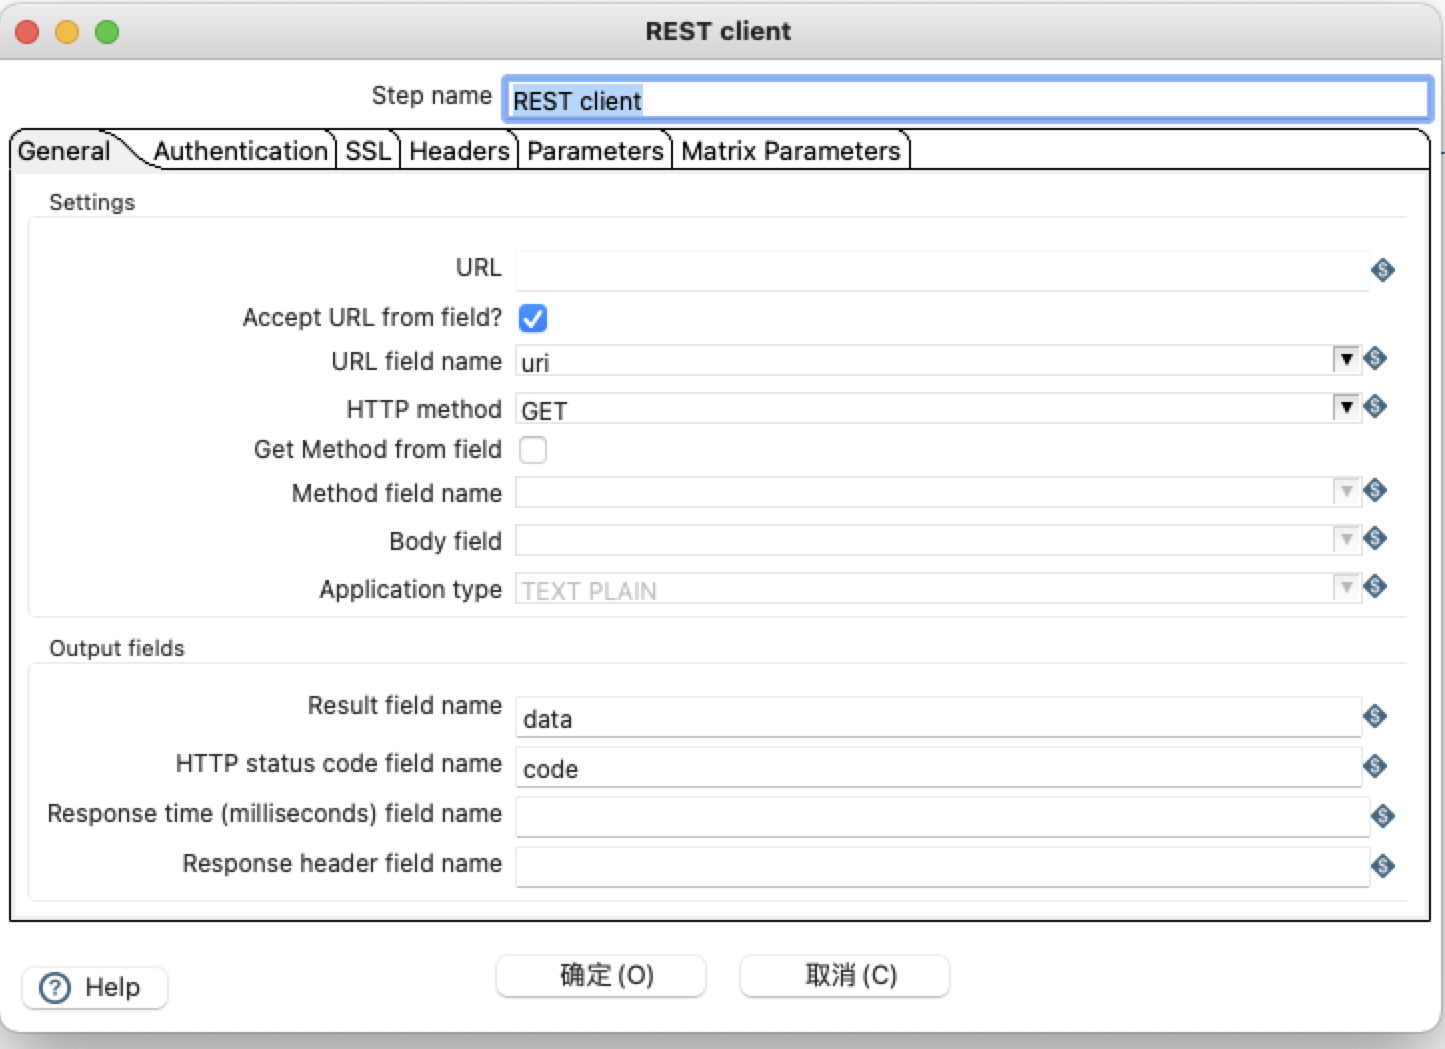Click the variable icon beside Result field name
The width and height of the screenshot is (1445, 1049).
pos(1375,716)
